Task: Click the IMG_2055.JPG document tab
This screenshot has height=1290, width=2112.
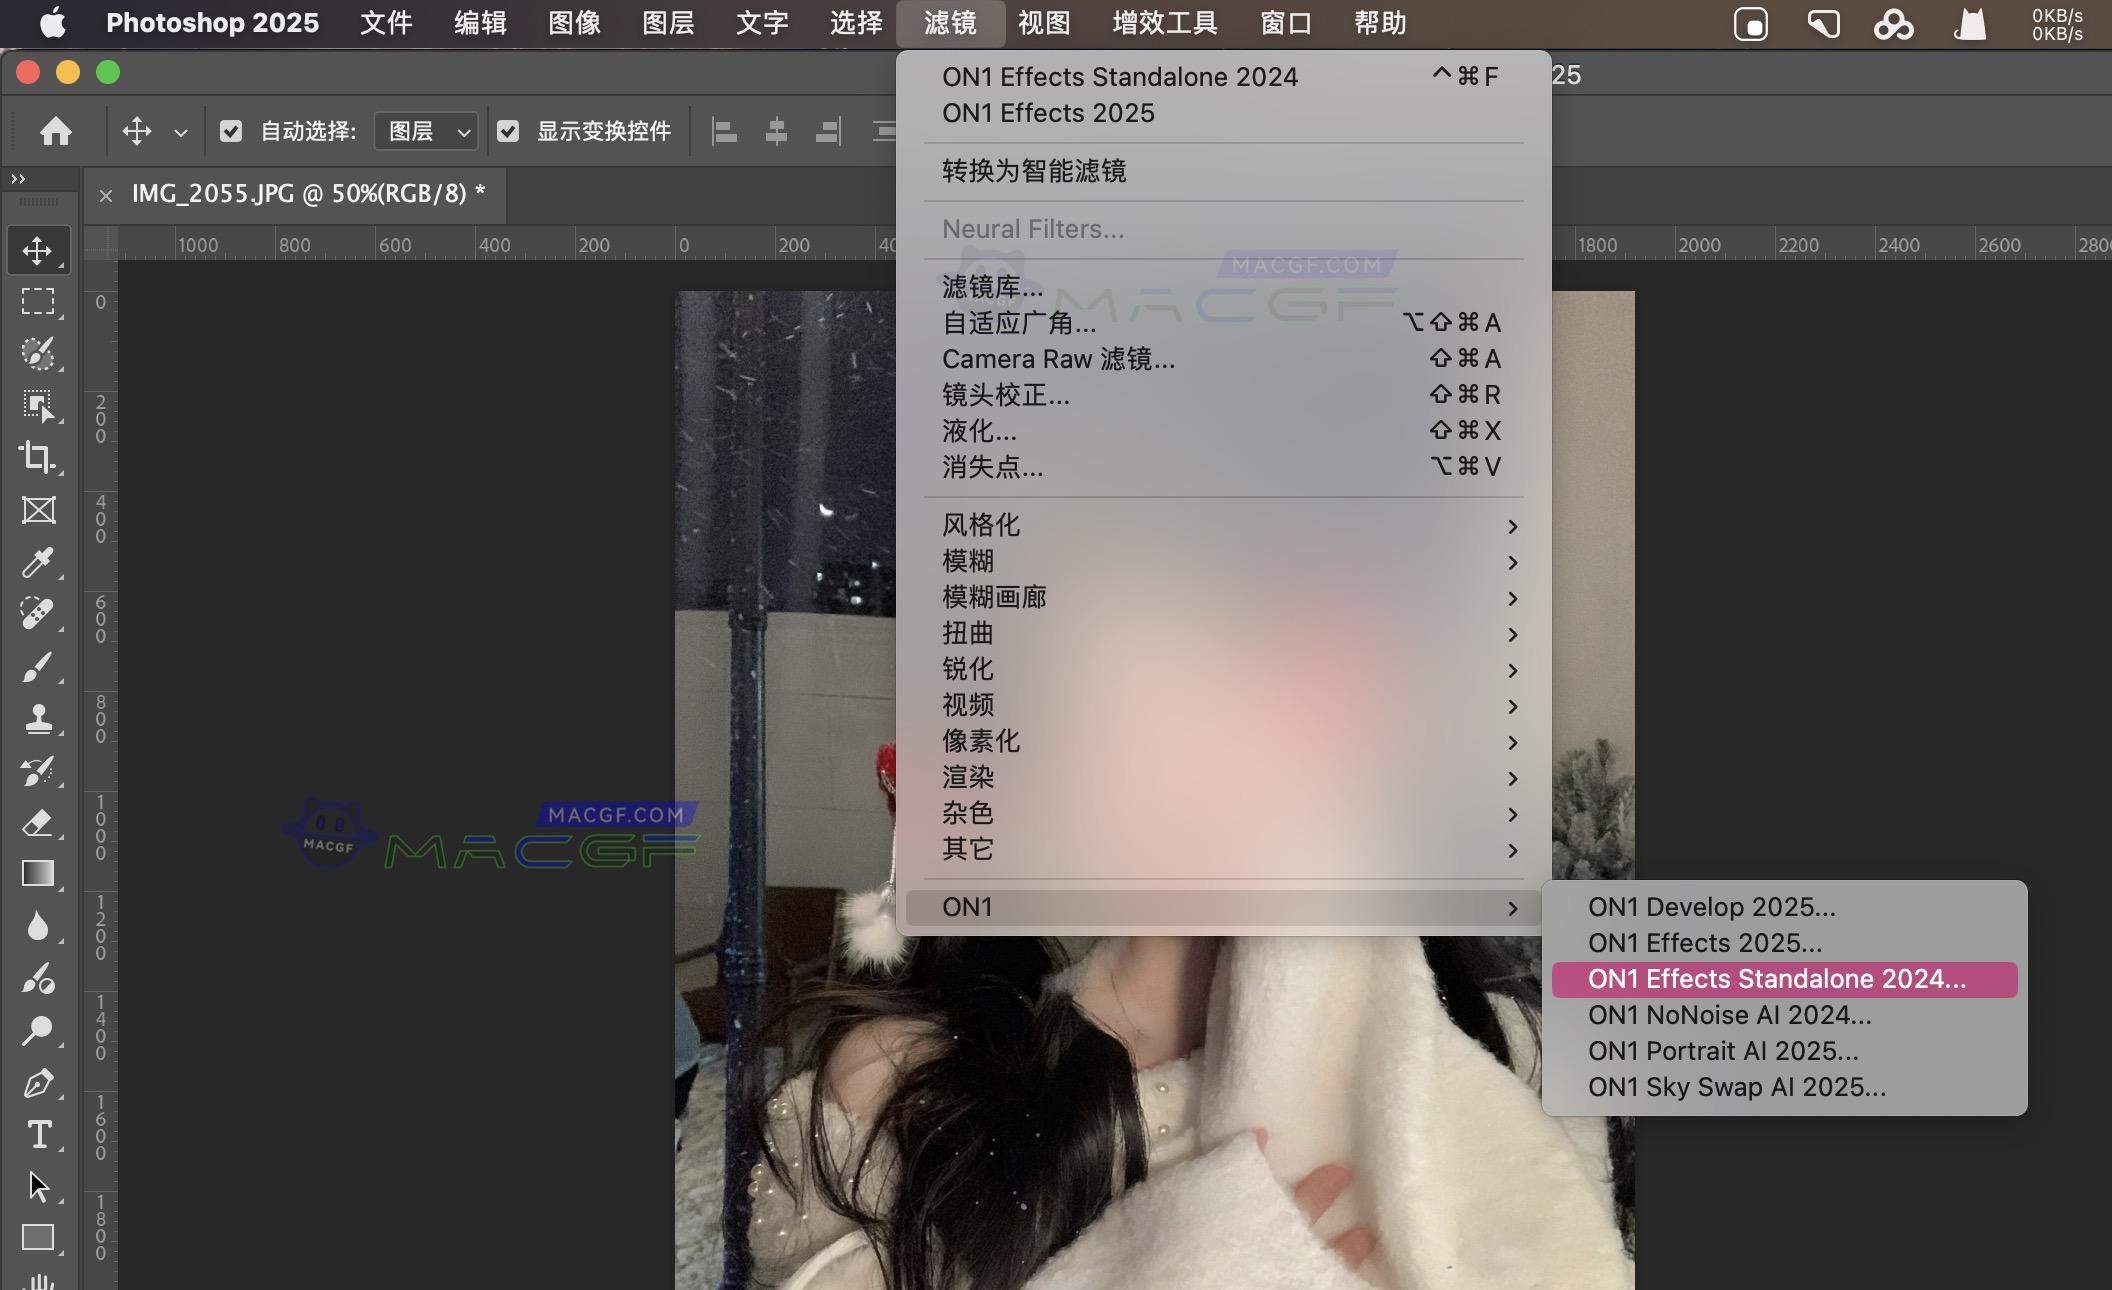Action: (307, 195)
